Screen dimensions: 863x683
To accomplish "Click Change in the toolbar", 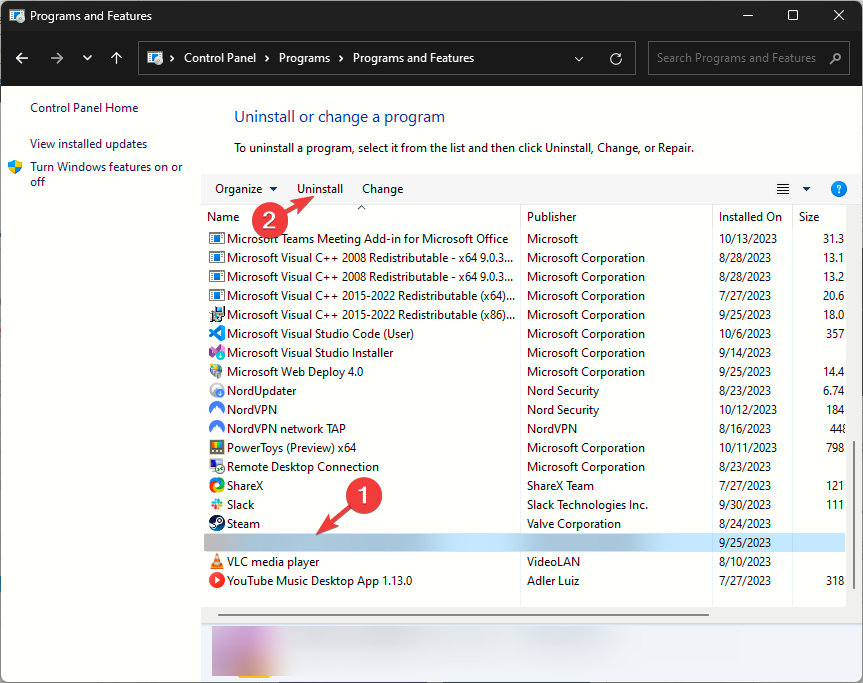I will coord(383,189).
